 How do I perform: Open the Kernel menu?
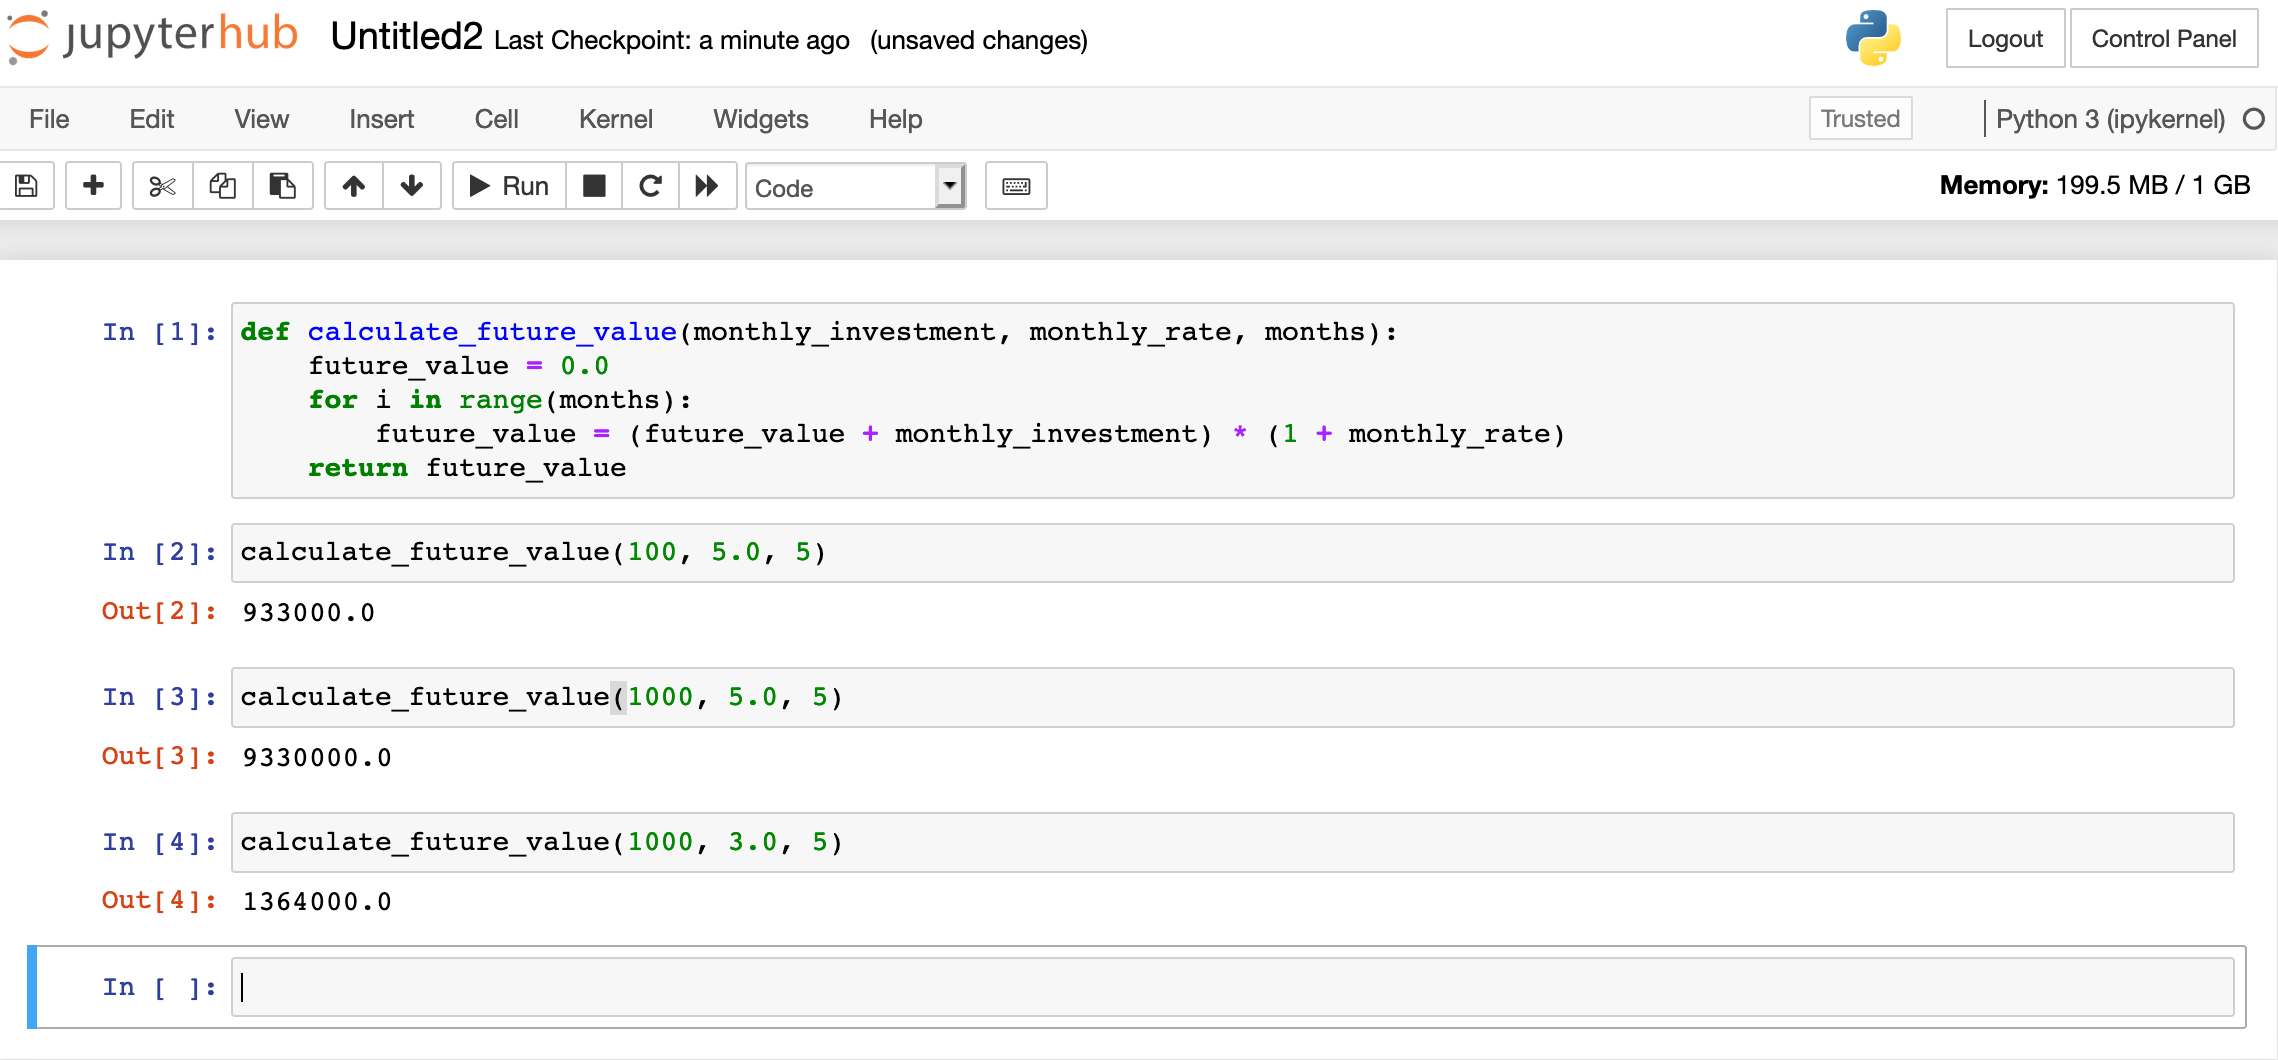click(x=616, y=119)
